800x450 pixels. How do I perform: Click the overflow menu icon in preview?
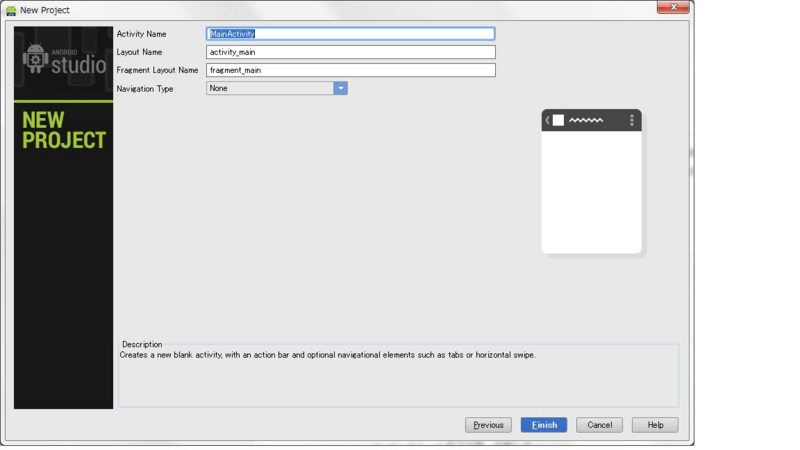tap(632, 120)
